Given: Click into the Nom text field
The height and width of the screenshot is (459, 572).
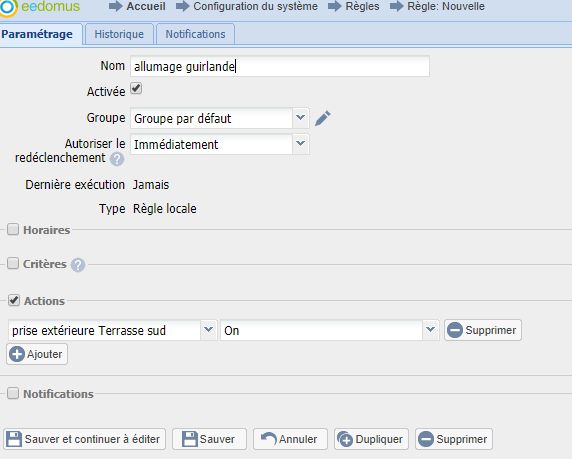Looking at the screenshot, I should tap(280, 66).
